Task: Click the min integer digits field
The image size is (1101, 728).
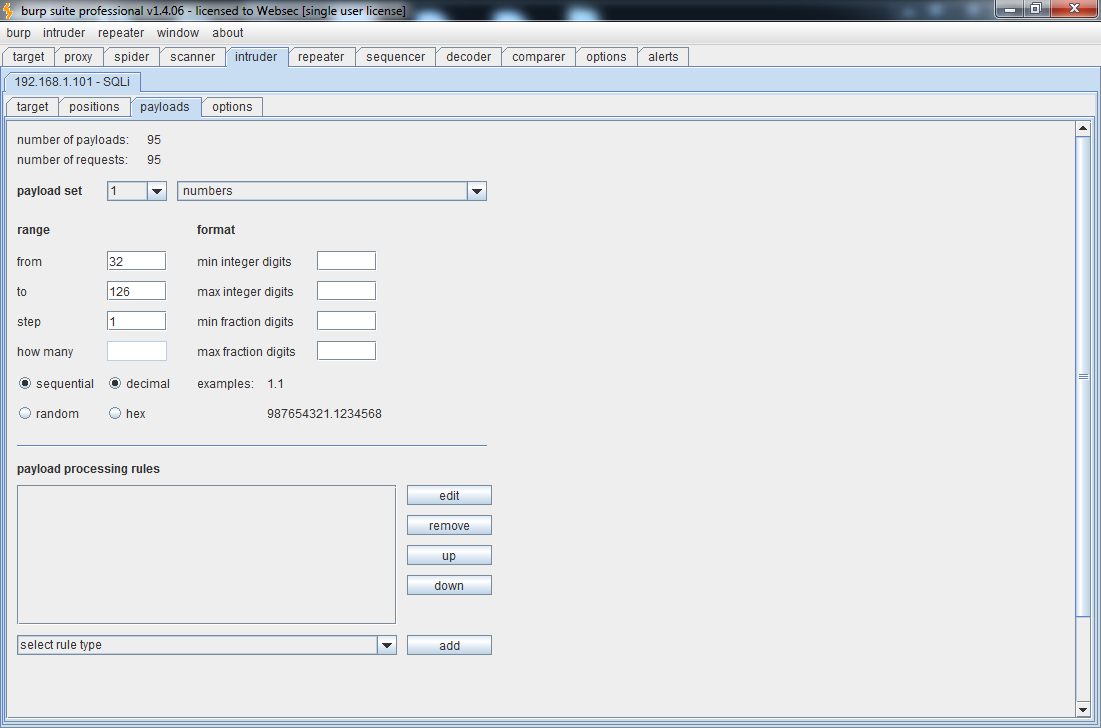Action: point(346,261)
